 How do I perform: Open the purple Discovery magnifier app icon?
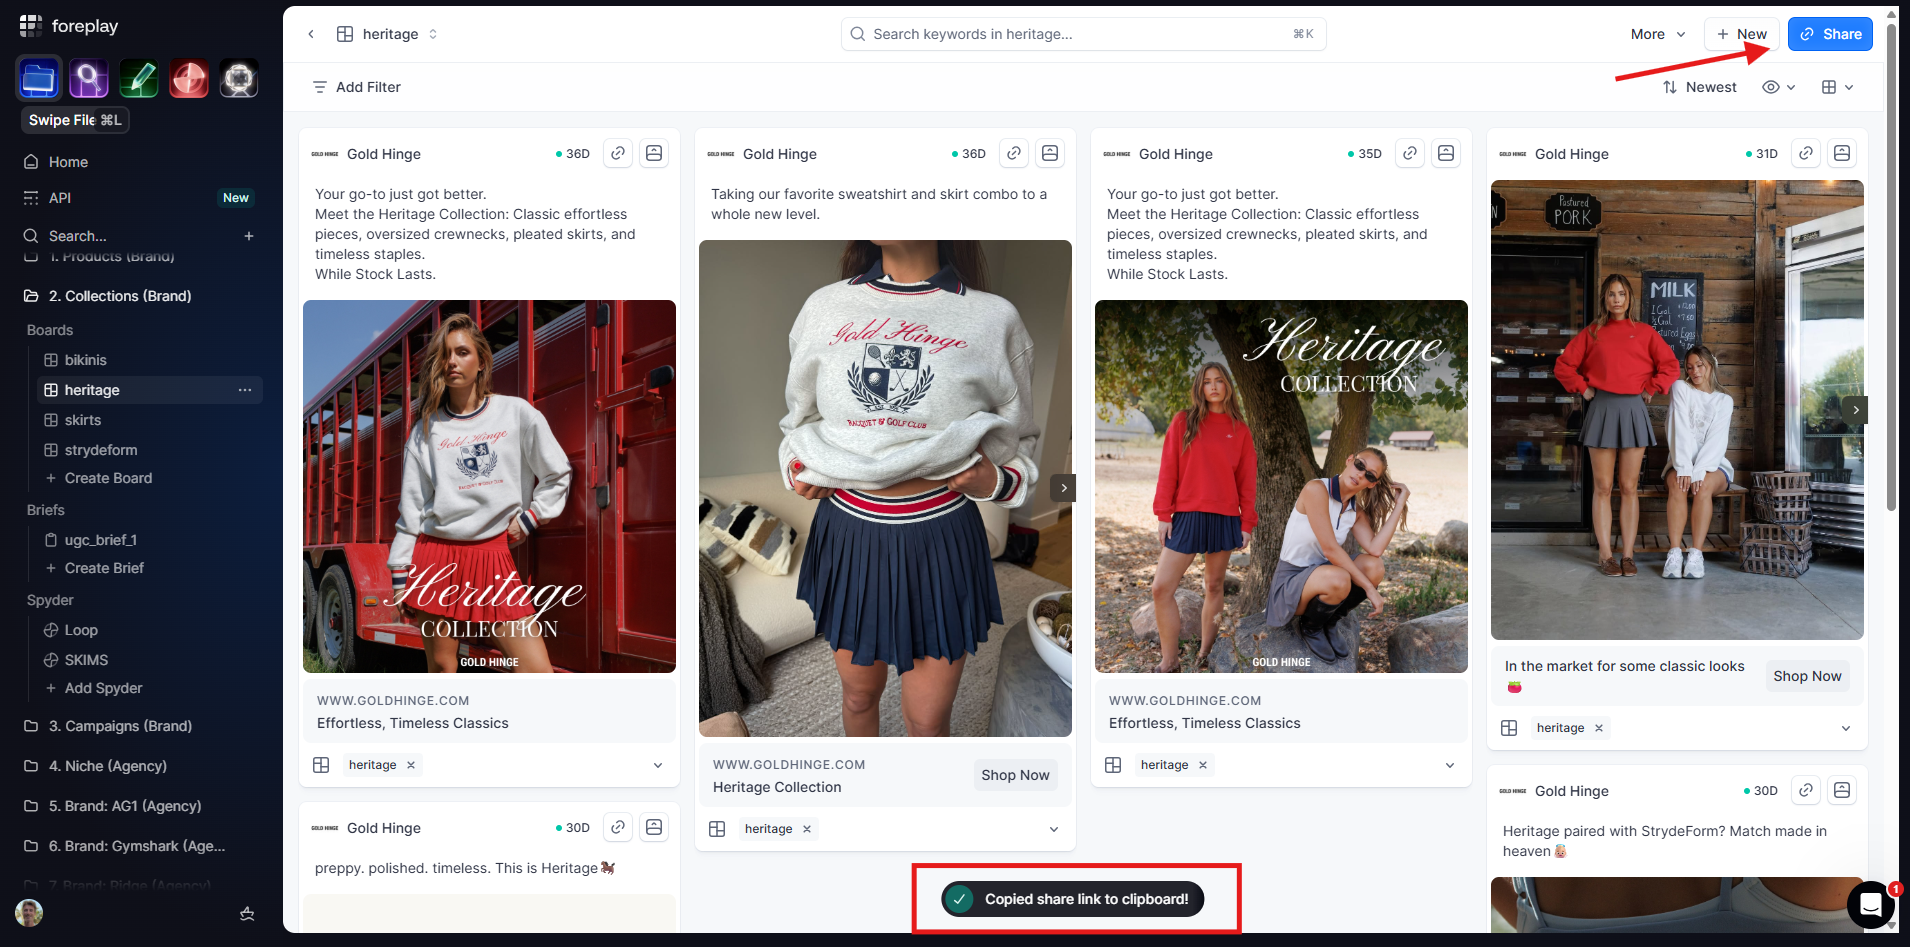89,79
